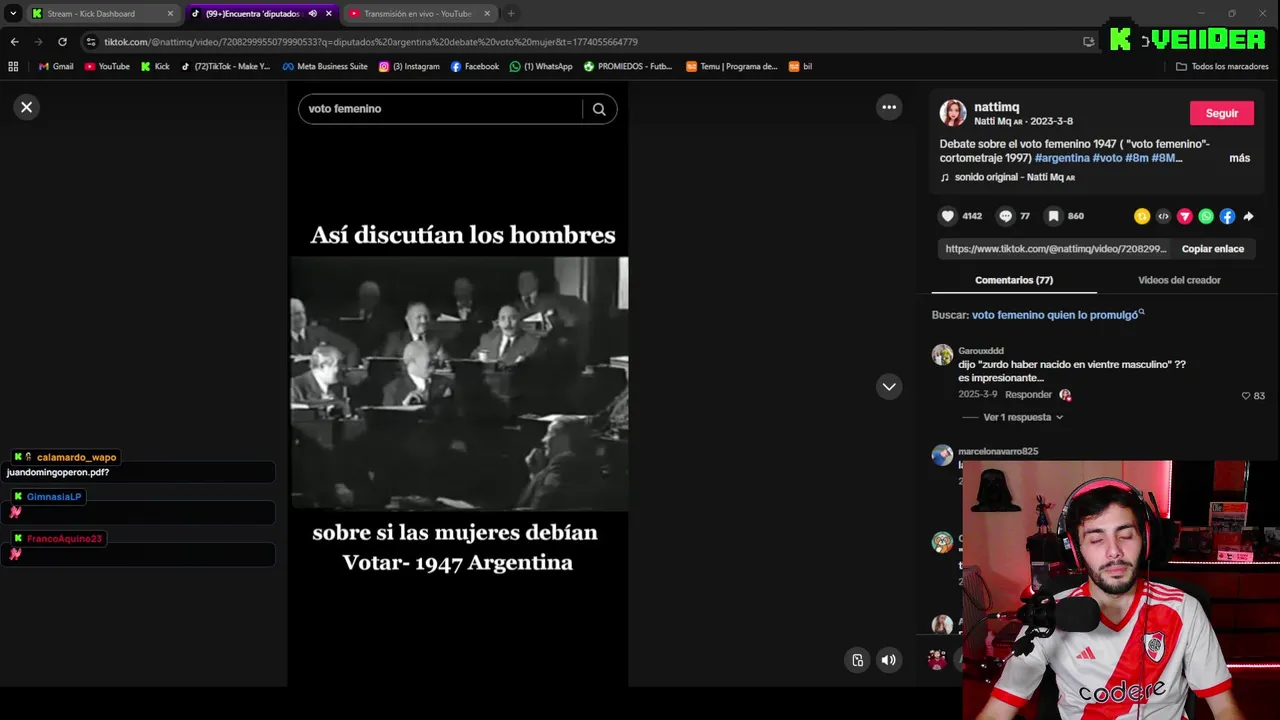
Task: Close the TikTok browser tab
Action: [328, 14]
